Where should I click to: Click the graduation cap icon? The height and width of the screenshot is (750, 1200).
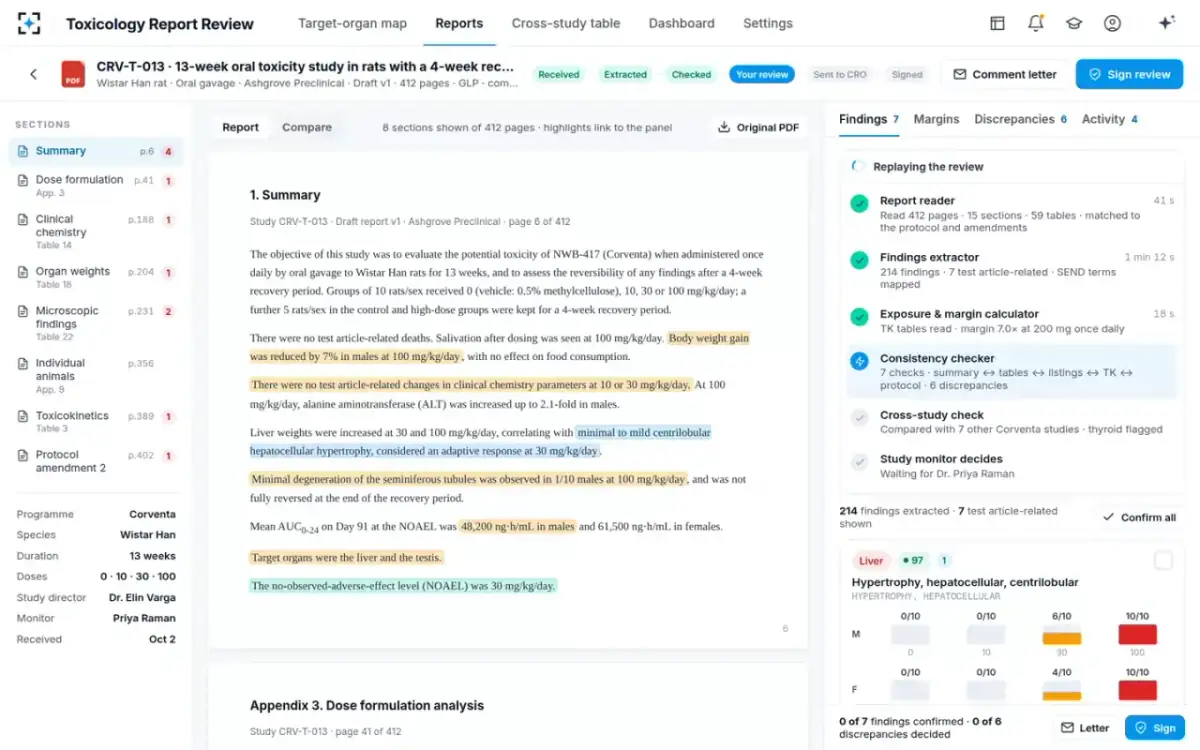(x=1074, y=23)
